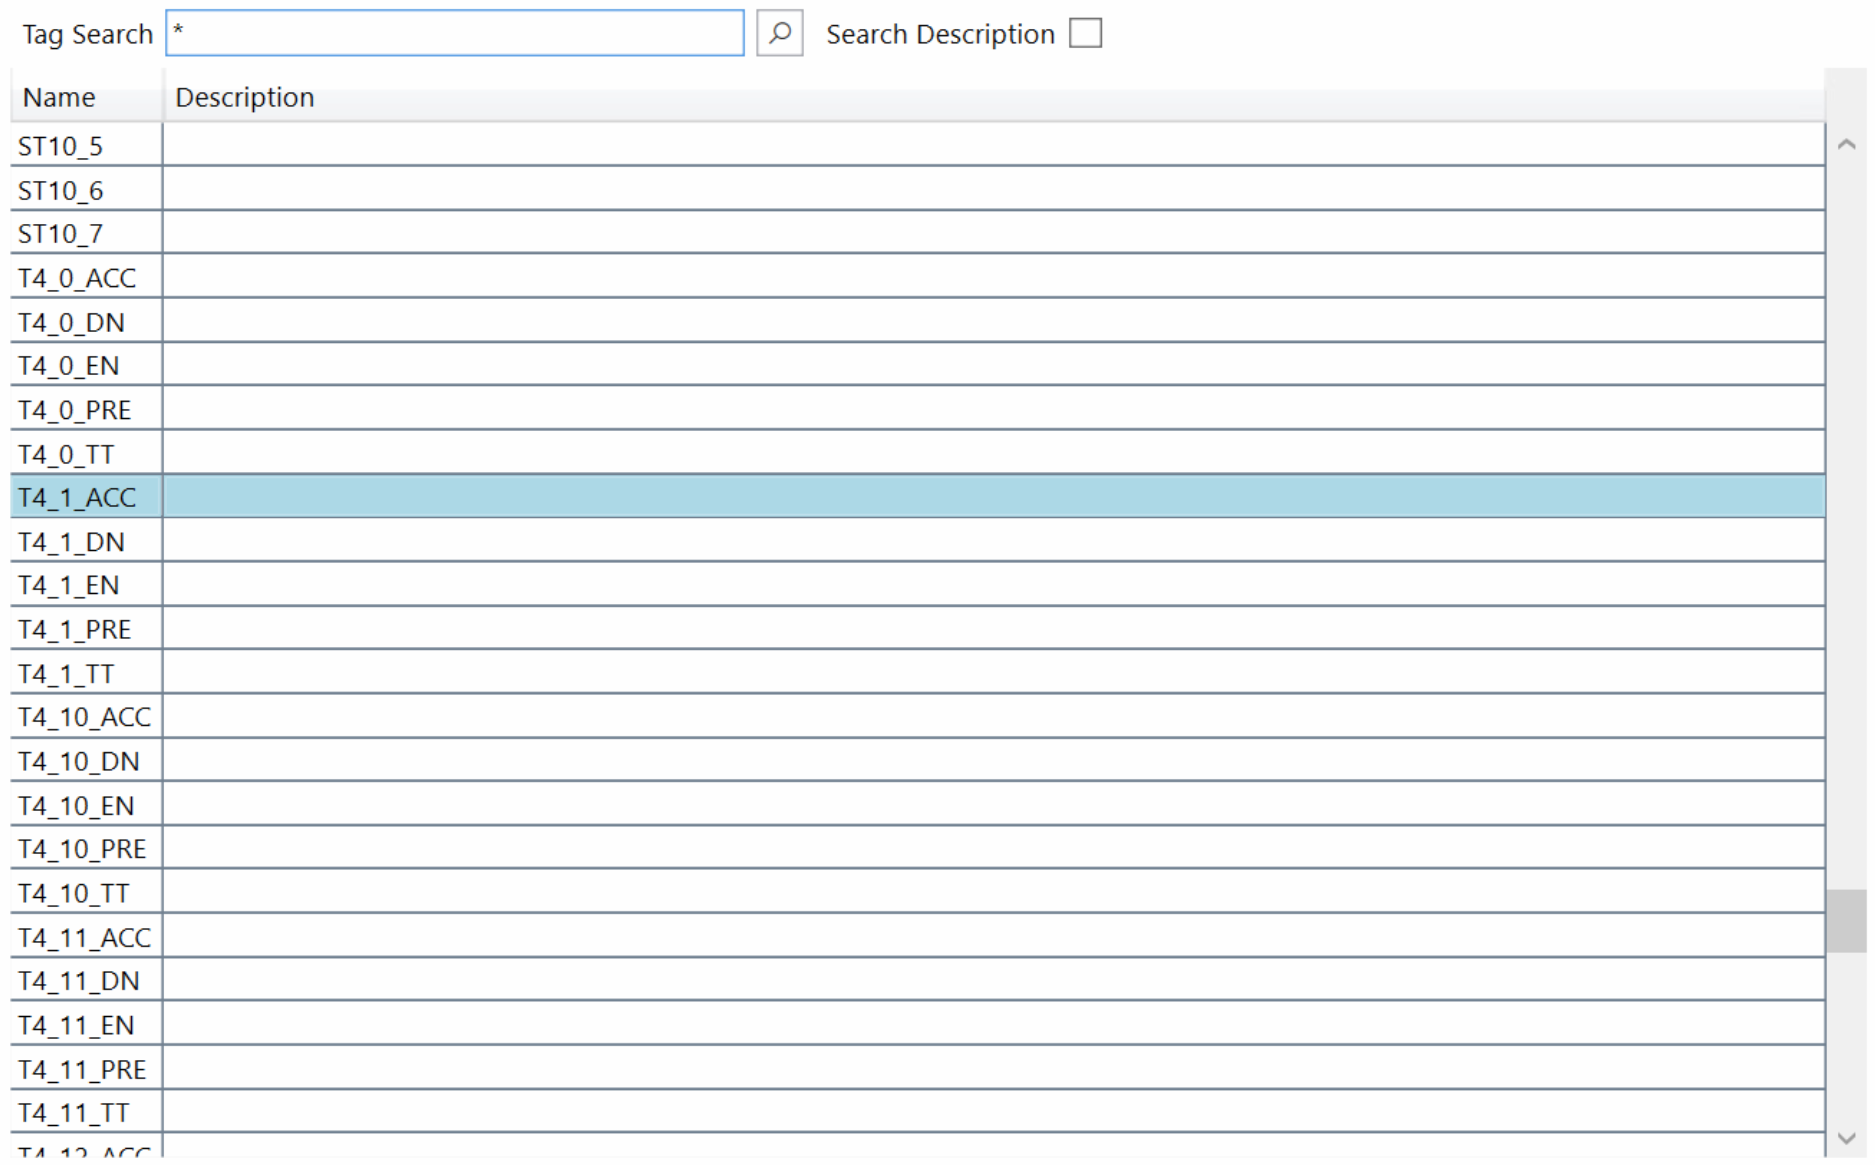The width and height of the screenshot is (1875, 1165).
Task: Sort by the Name column header
Action: pos(87,97)
